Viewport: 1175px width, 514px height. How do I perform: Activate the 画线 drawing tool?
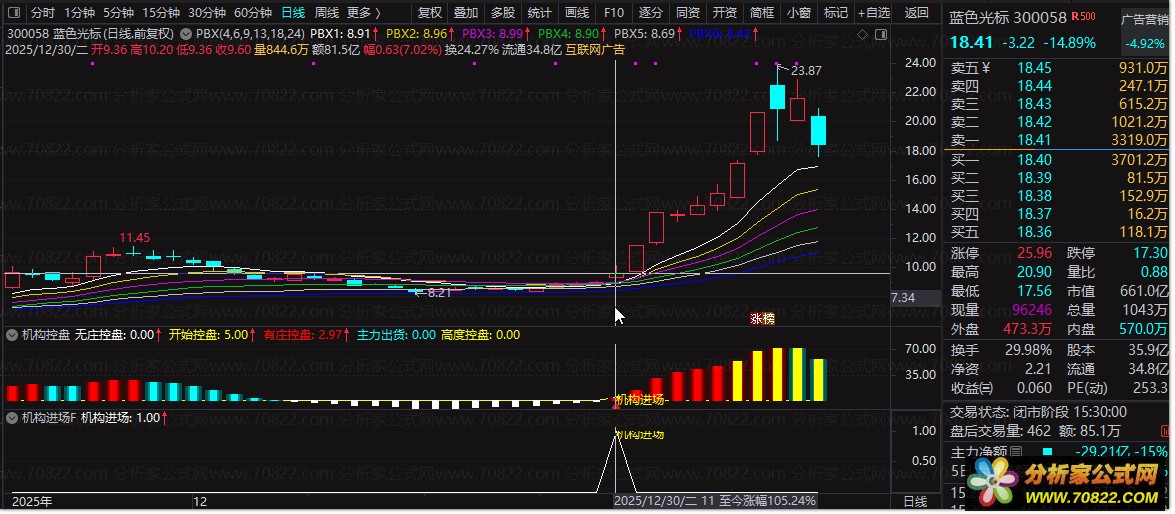coord(576,13)
